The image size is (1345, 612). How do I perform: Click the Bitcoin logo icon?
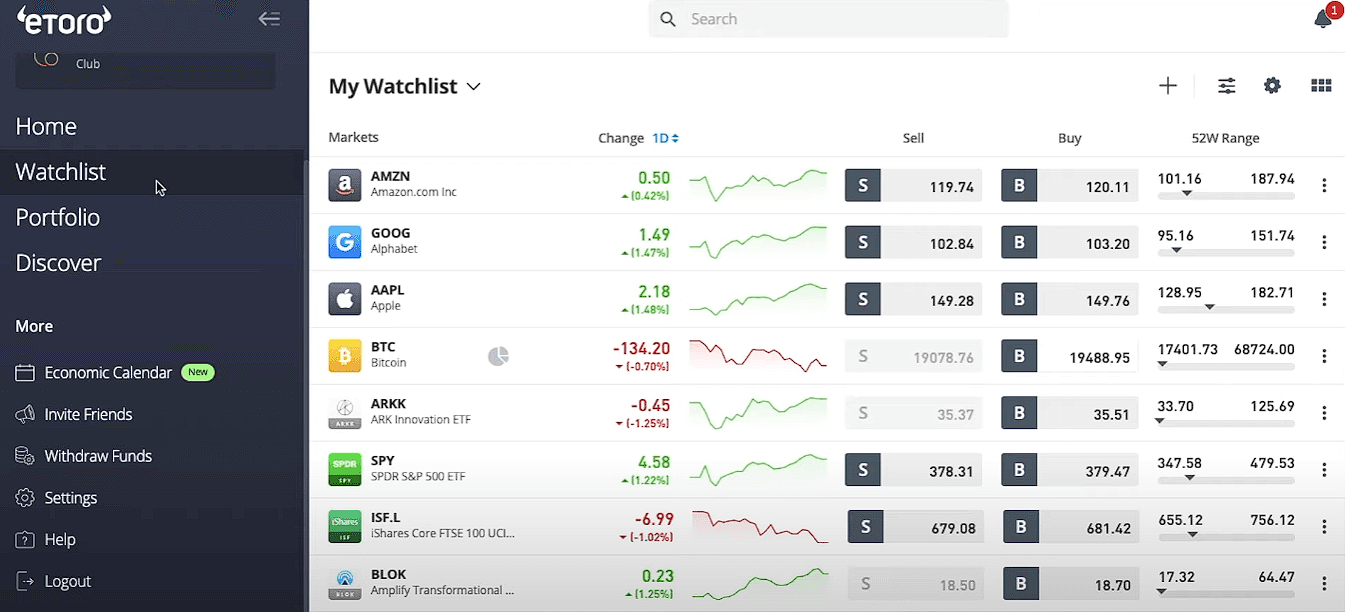[x=345, y=356]
